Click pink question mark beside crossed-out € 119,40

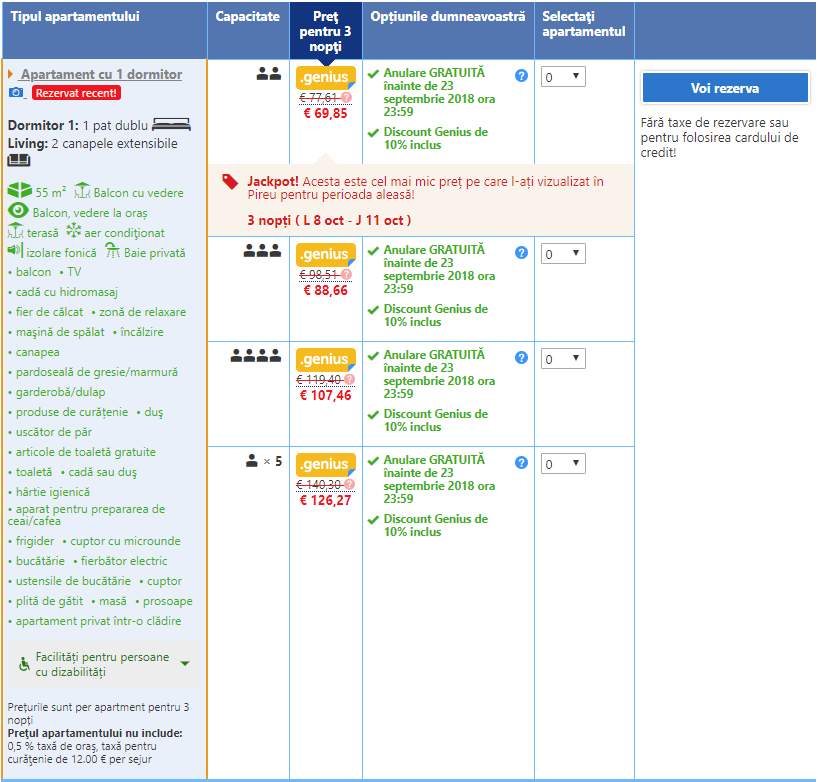coord(347,379)
